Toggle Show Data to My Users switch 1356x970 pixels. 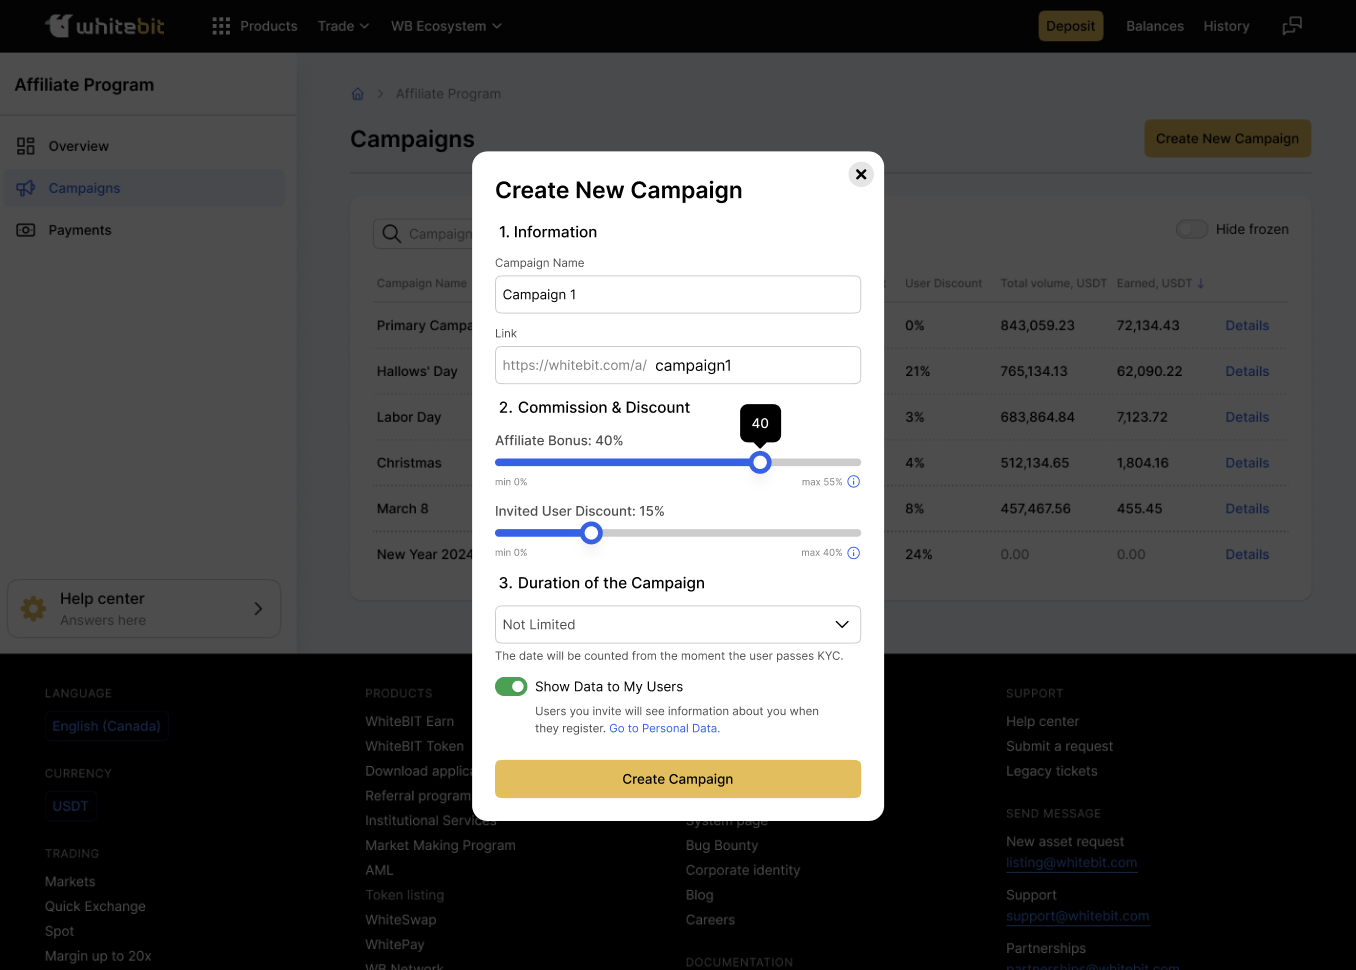click(511, 687)
